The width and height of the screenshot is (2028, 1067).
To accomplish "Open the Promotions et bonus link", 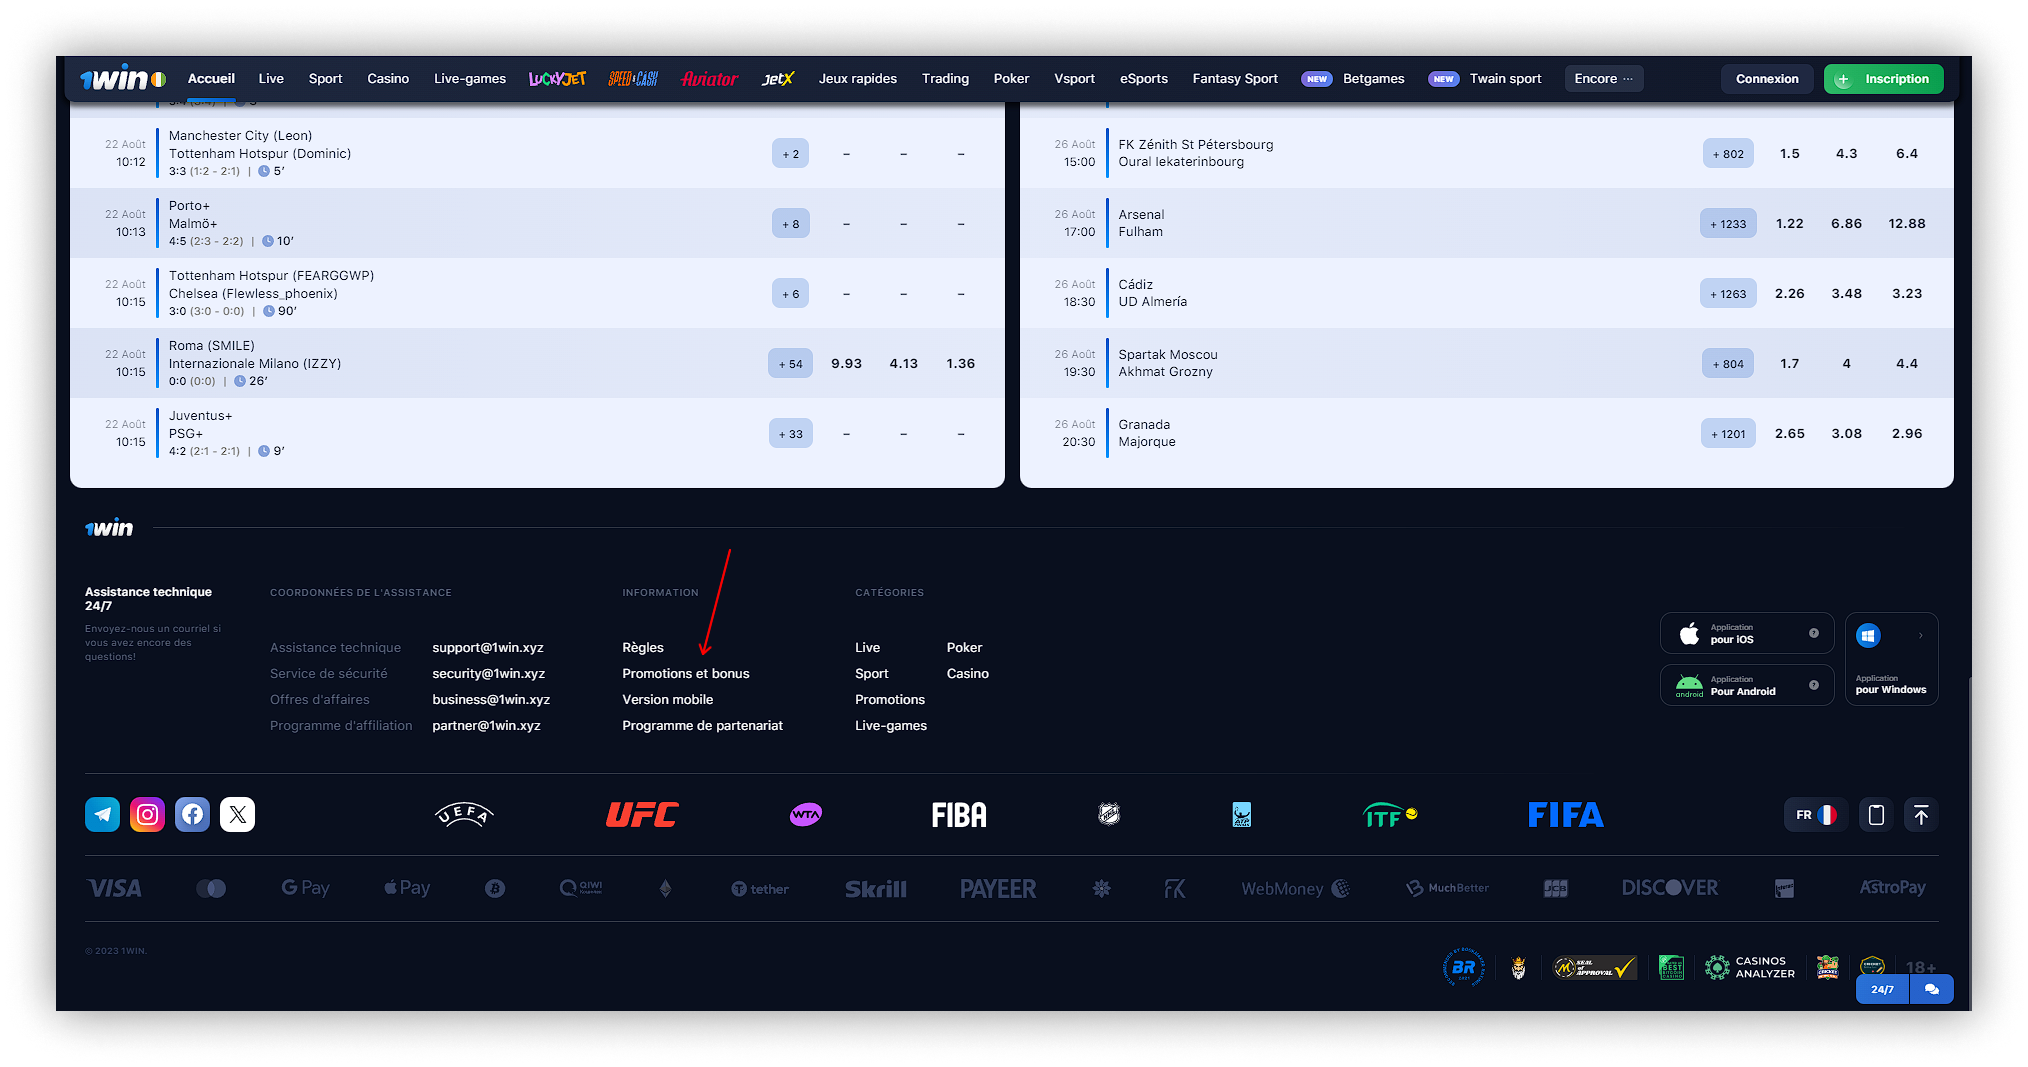I will click(x=685, y=674).
